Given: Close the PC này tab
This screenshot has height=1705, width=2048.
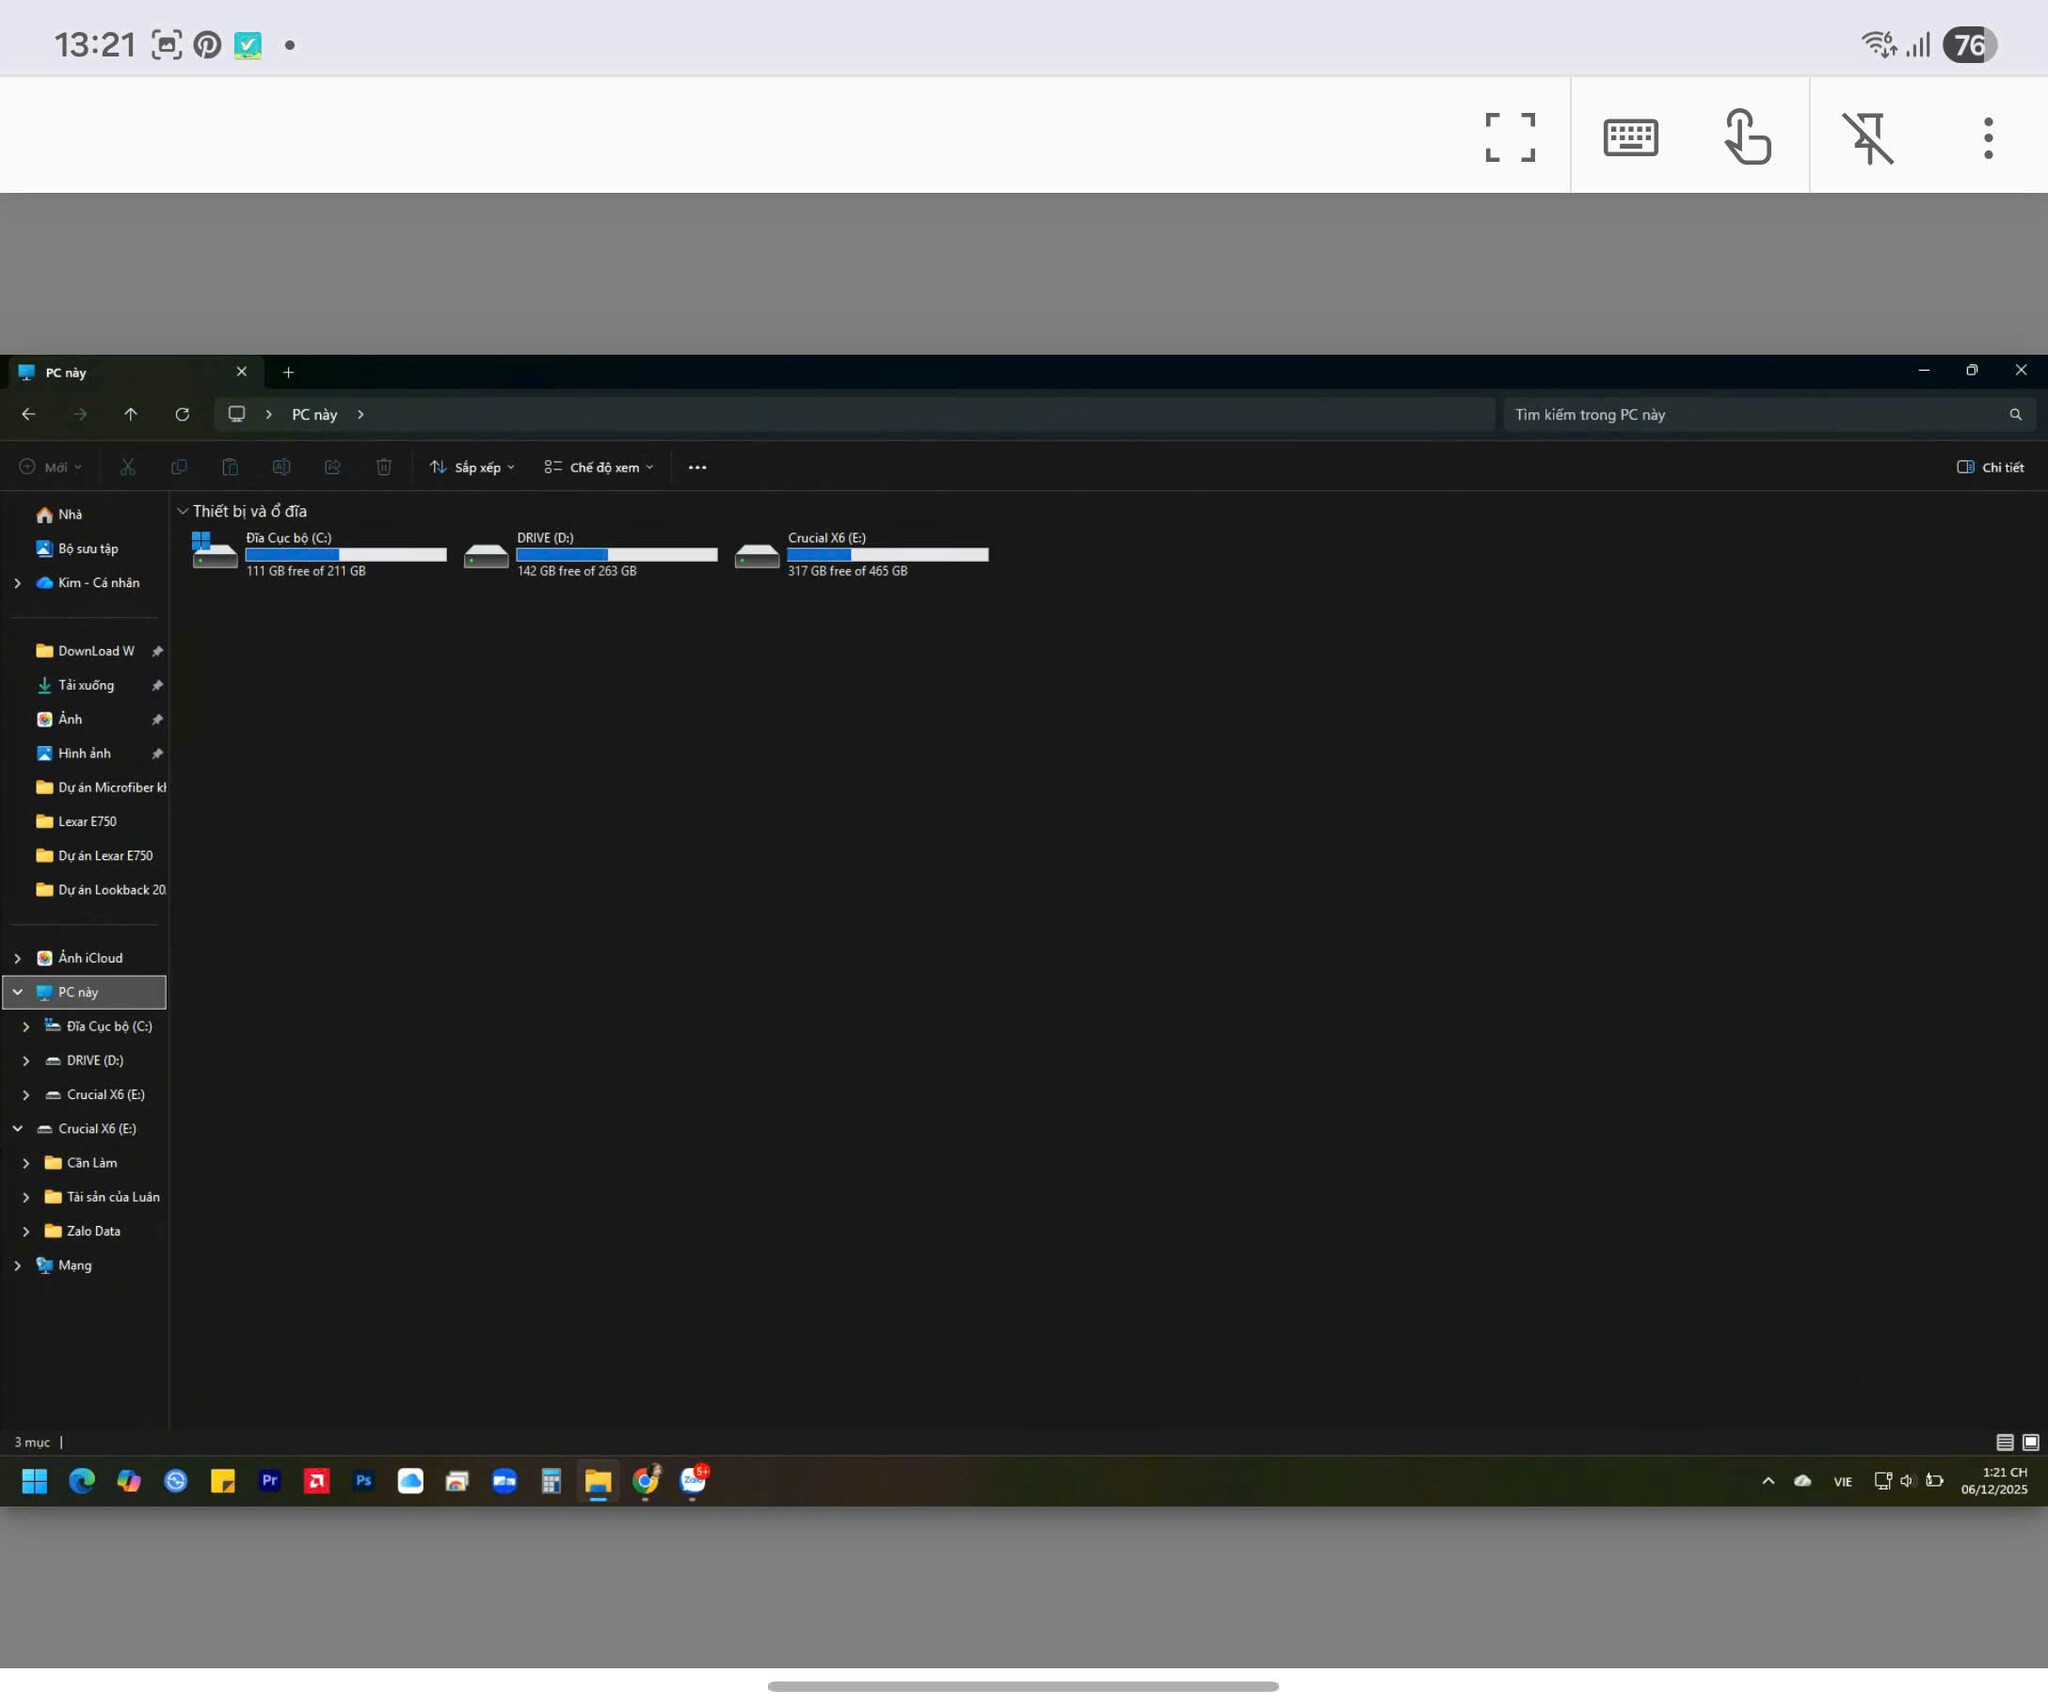Looking at the screenshot, I should click(x=241, y=371).
